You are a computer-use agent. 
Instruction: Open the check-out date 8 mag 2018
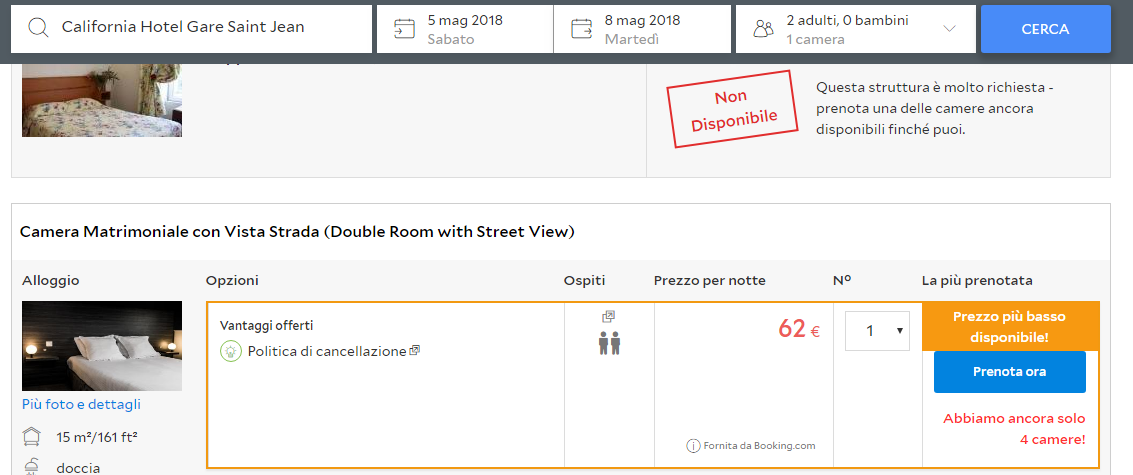coord(643,29)
